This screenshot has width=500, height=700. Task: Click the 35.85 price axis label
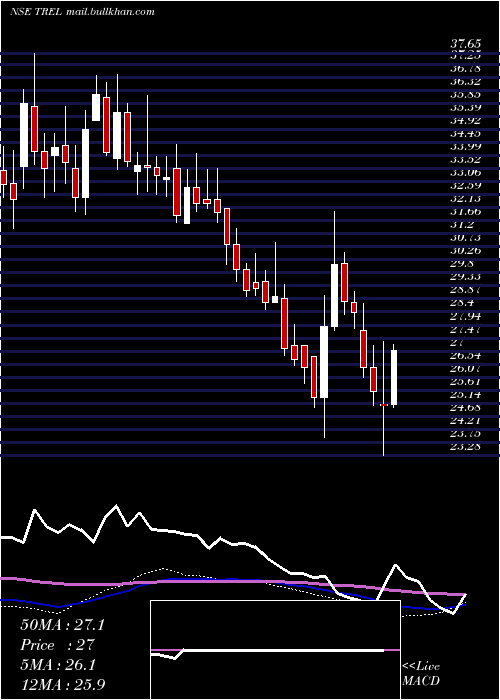(x=465, y=94)
